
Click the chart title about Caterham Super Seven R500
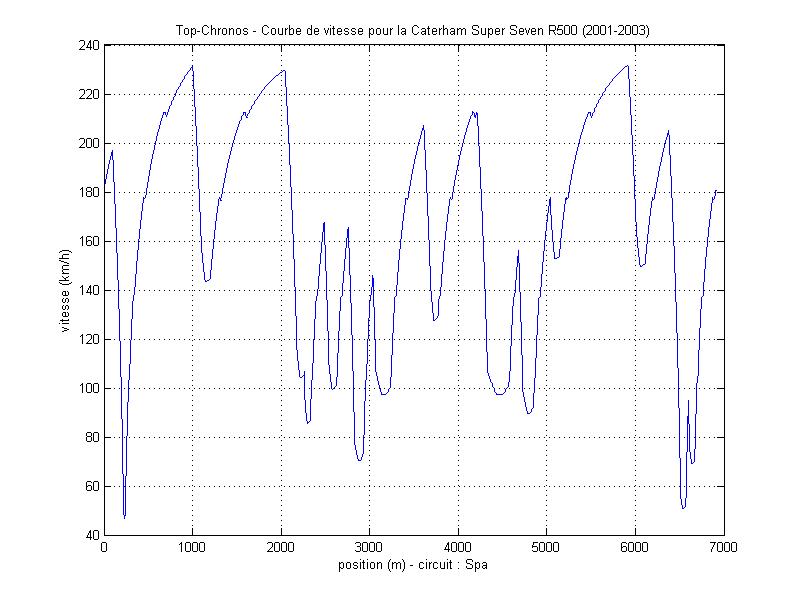click(413, 31)
